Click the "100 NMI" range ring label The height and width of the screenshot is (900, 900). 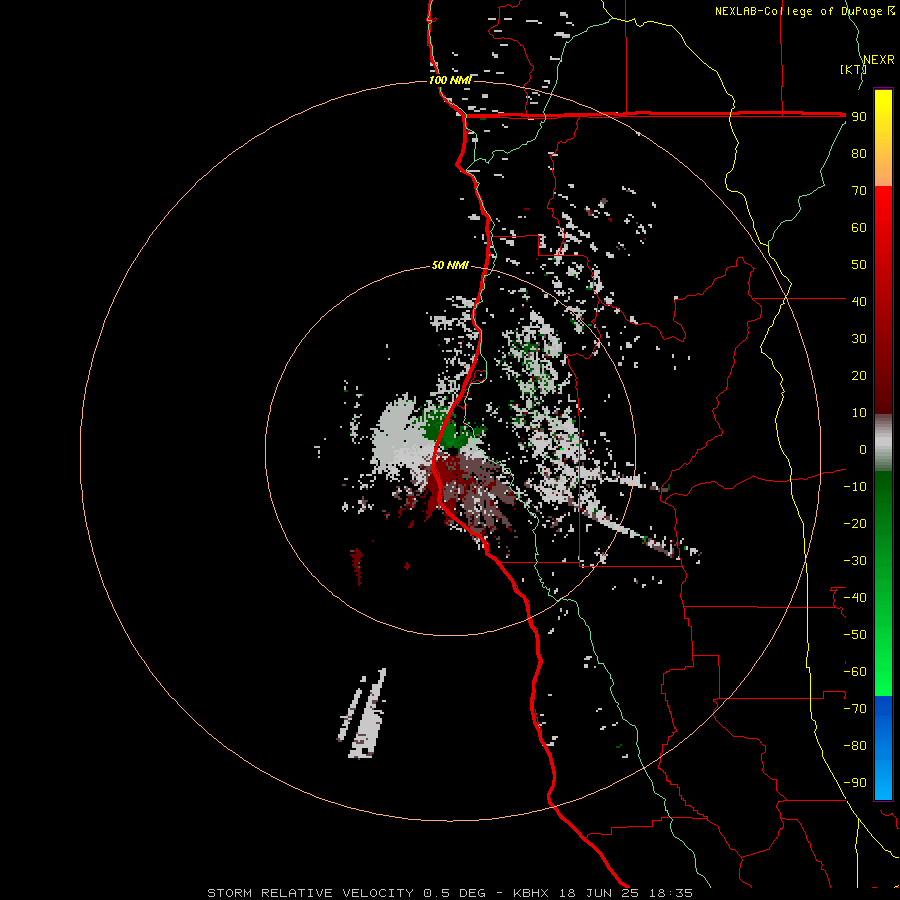(x=450, y=80)
